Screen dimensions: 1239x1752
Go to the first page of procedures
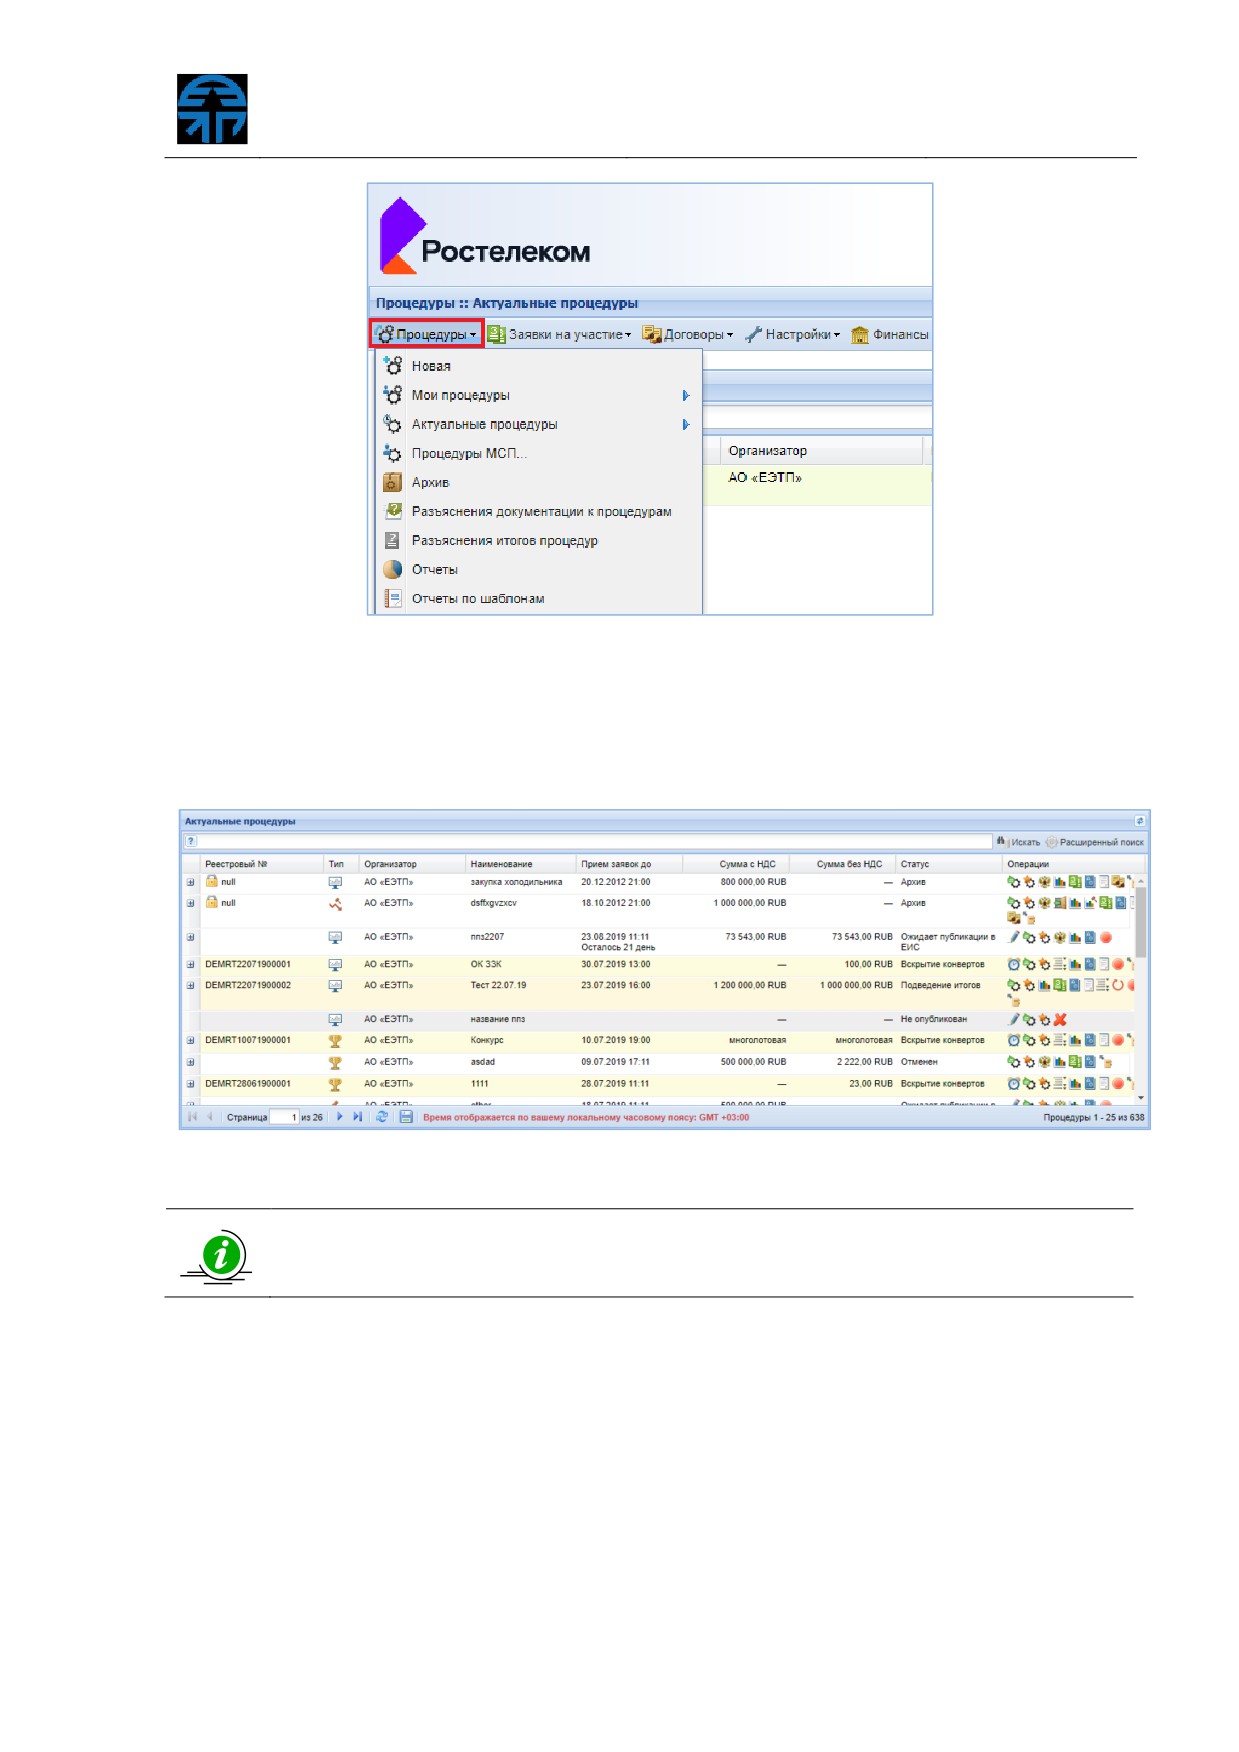(x=192, y=1117)
